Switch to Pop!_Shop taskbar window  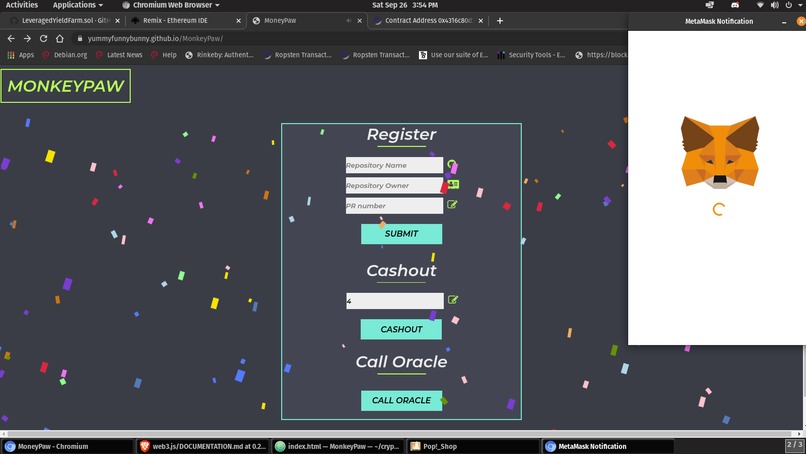click(472, 446)
